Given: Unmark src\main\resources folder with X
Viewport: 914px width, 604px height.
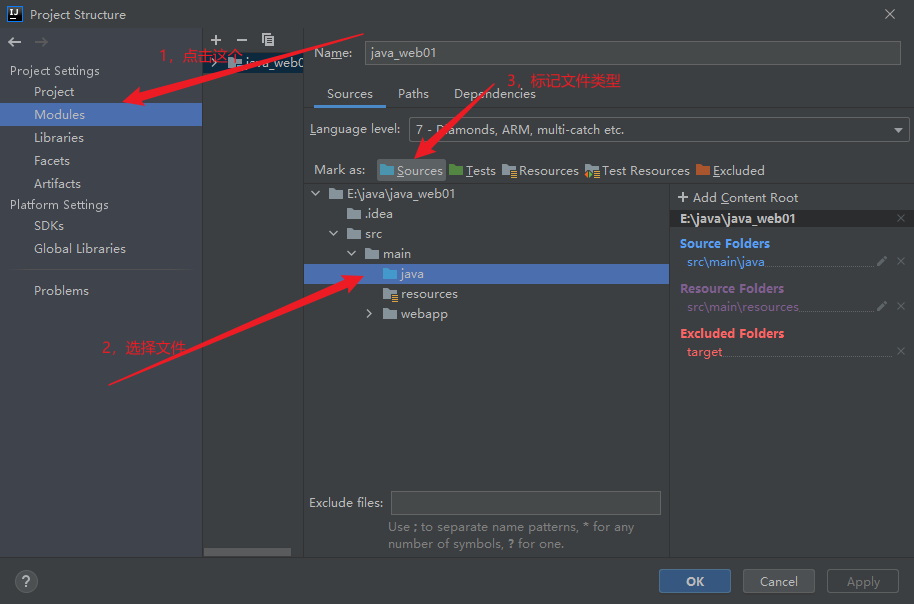Looking at the screenshot, I should point(901,306).
